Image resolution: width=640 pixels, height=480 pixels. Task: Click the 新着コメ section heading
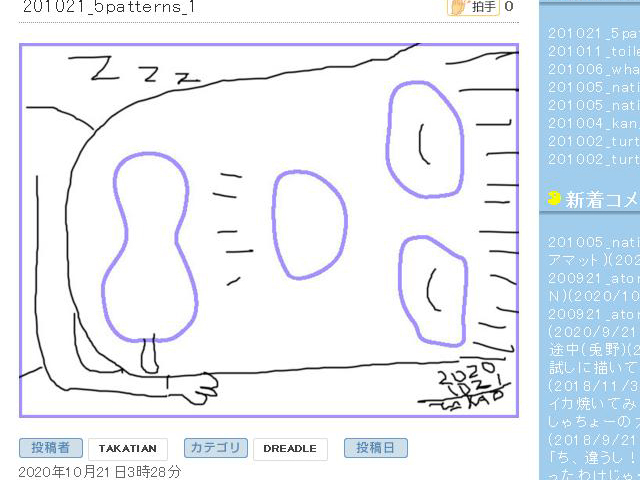(x=602, y=200)
